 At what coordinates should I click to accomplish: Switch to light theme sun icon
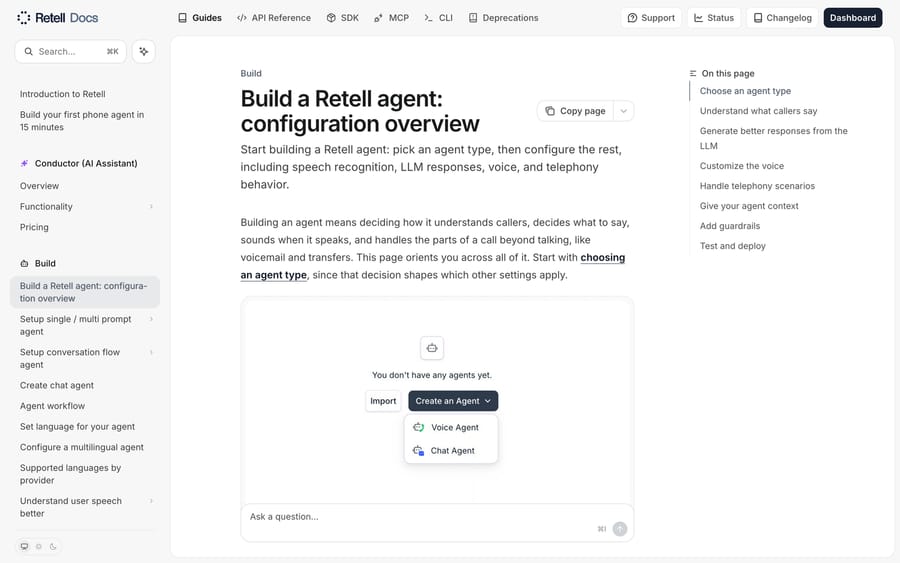[x=39, y=546]
